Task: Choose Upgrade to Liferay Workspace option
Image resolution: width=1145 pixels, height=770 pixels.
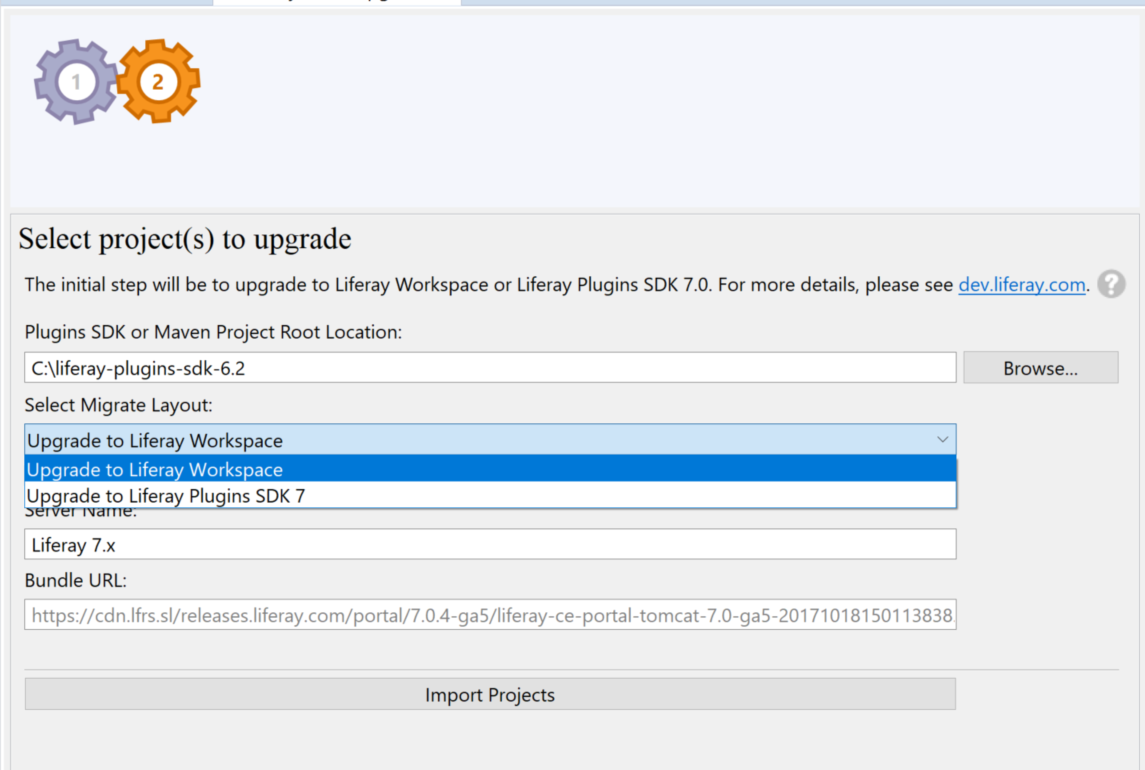Action: [490, 469]
